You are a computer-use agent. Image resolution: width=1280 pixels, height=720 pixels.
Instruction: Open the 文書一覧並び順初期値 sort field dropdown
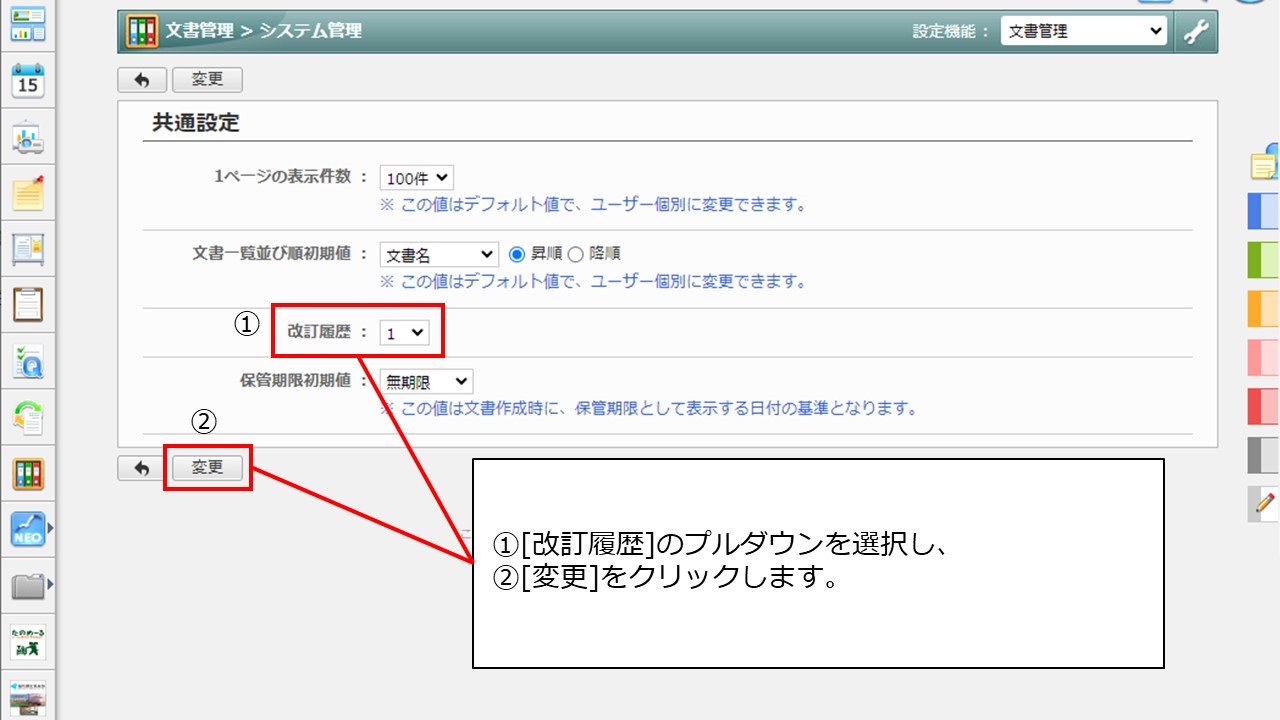click(x=438, y=255)
